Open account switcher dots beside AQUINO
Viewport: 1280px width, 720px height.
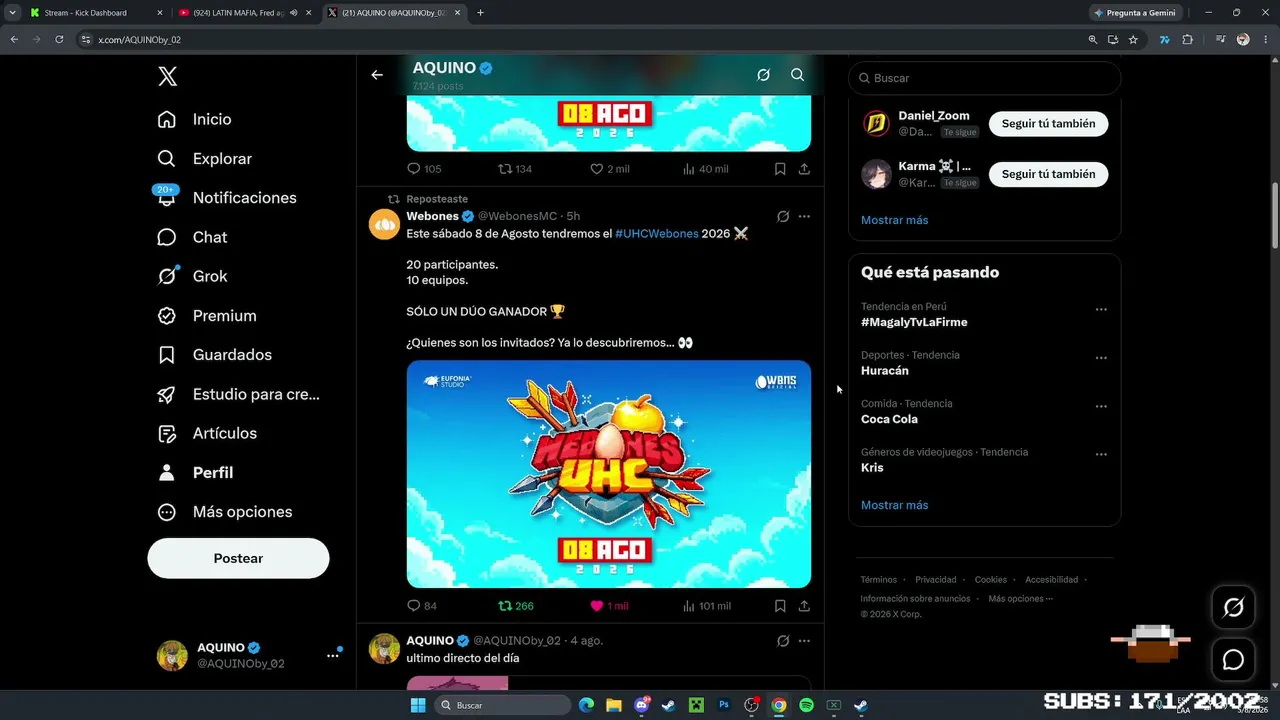pyautogui.click(x=333, y=656)
